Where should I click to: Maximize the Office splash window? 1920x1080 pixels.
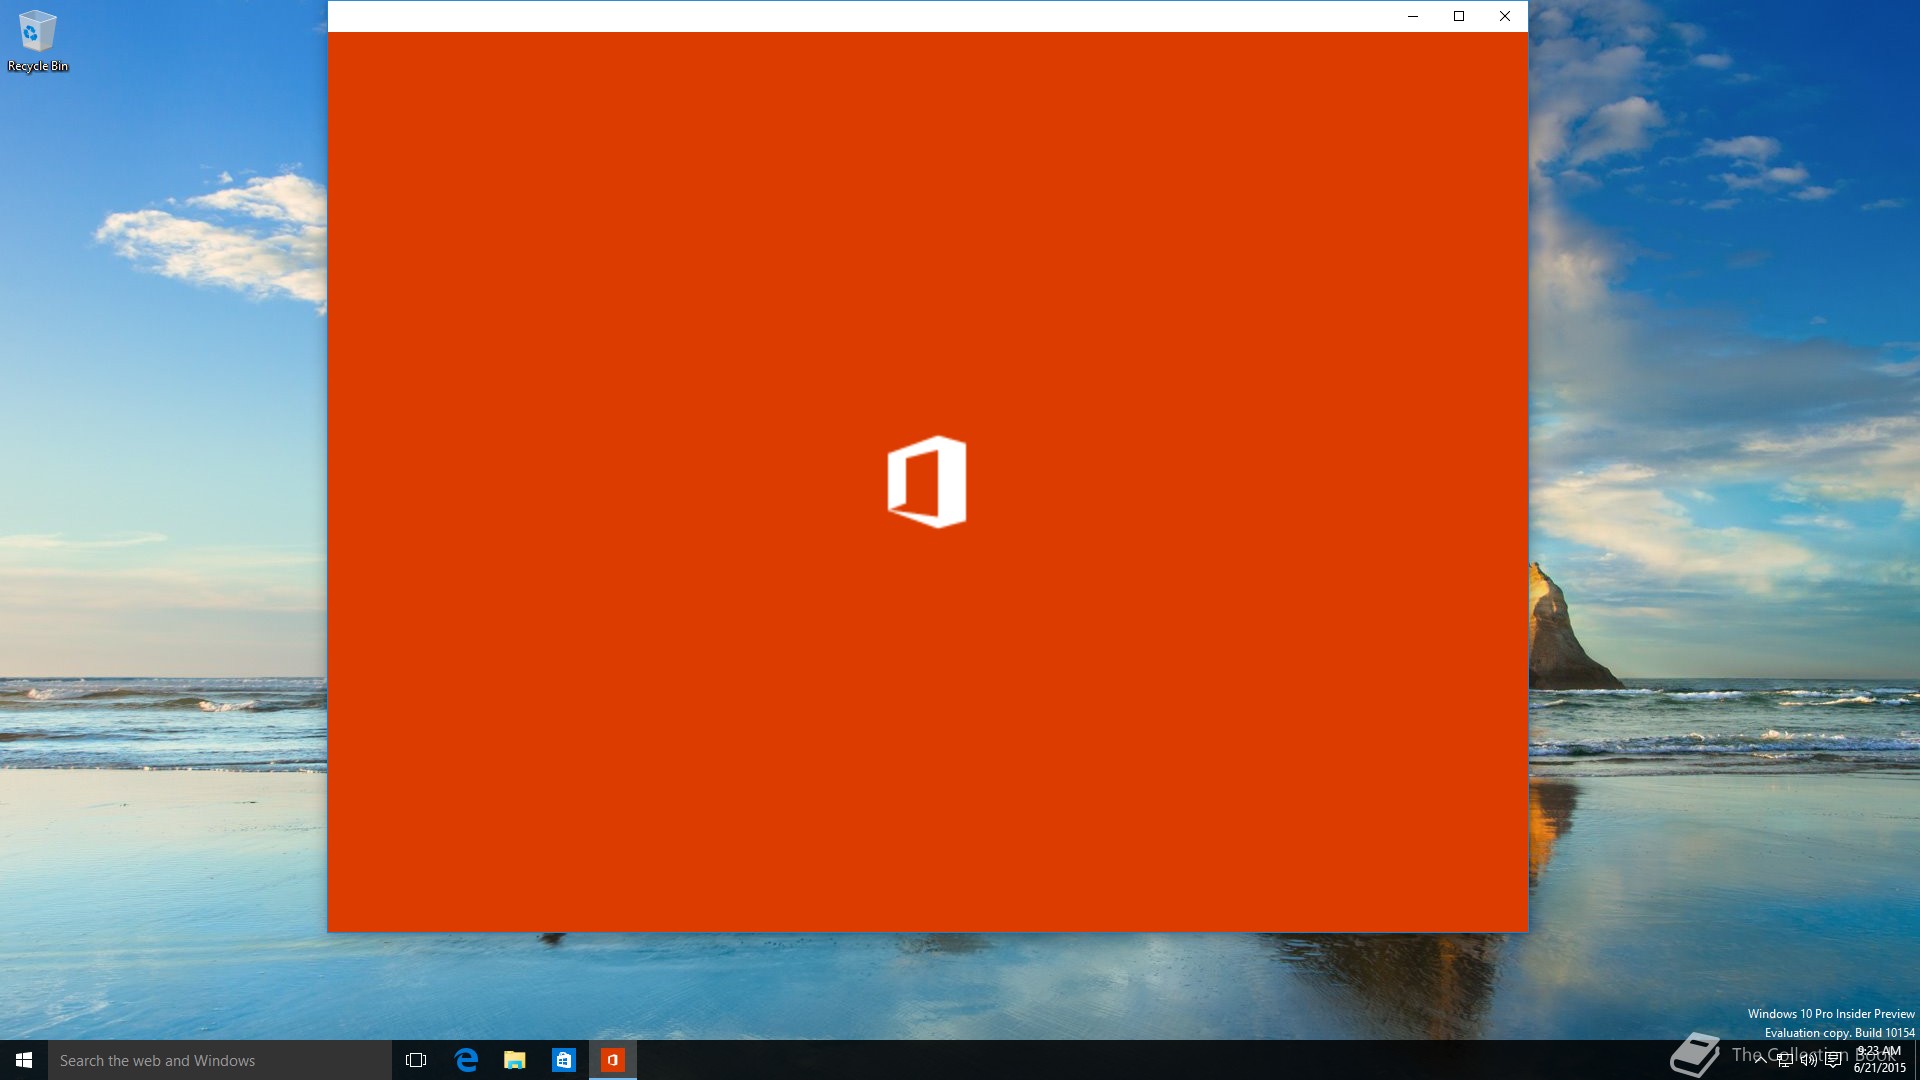pyautogui.click(x=1459, y=16)
